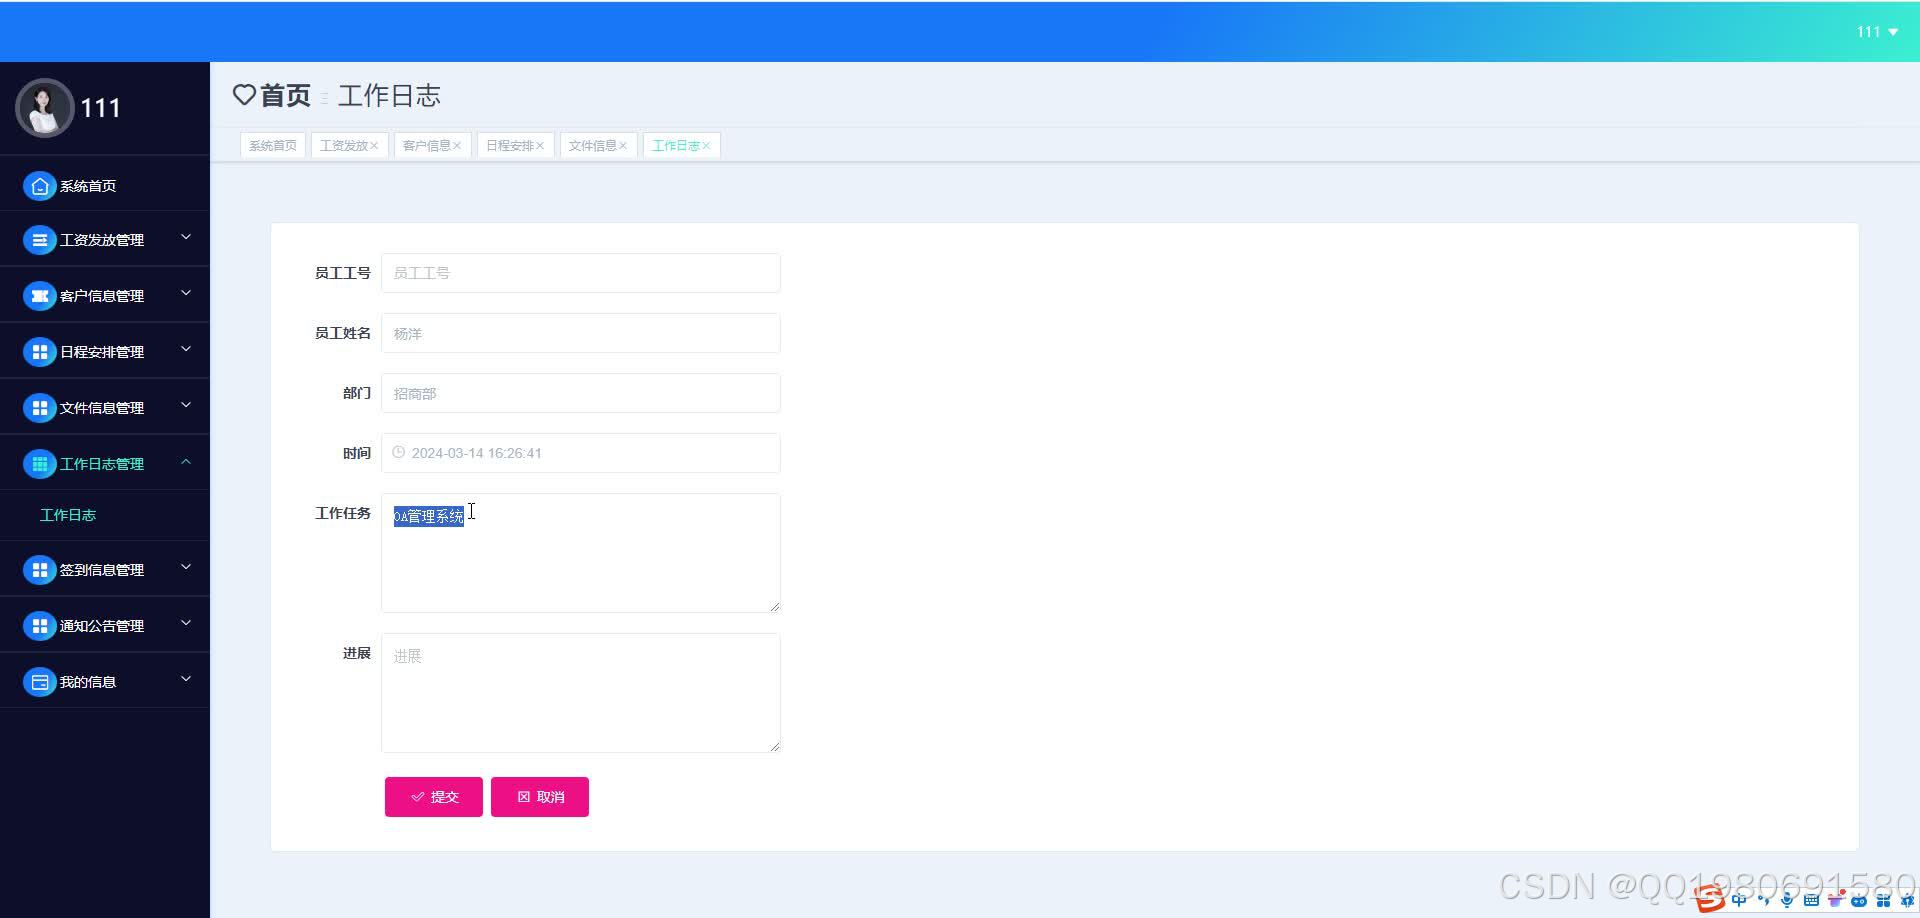The width and height of the screenshot is (1920, 918).
Task: Click the 工作日志管理 table icon
Action: [40, 464]
